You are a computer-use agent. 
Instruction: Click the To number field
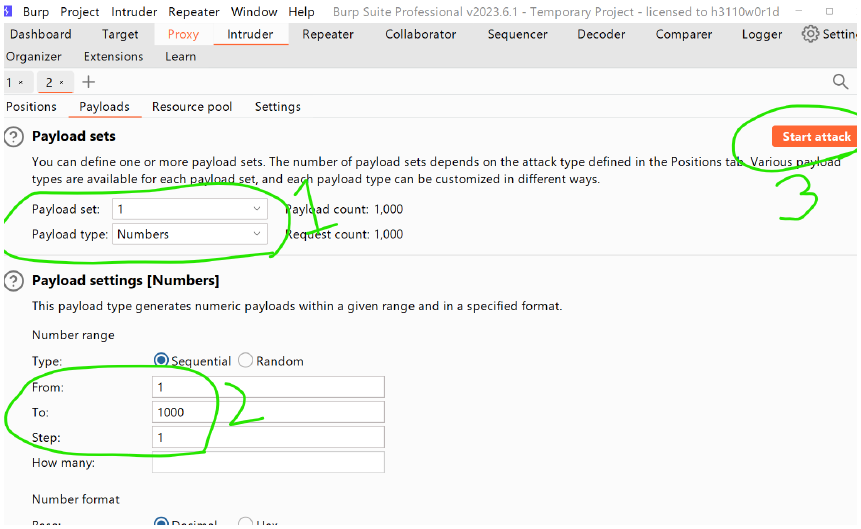pyautogui.click(x=268, y=412)
